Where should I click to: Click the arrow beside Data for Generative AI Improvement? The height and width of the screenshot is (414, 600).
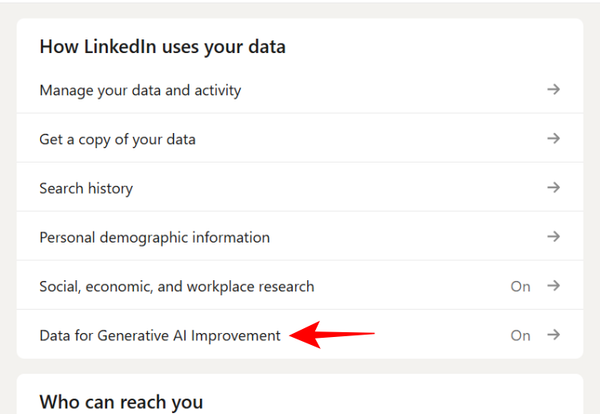click(x=553, y=335)
